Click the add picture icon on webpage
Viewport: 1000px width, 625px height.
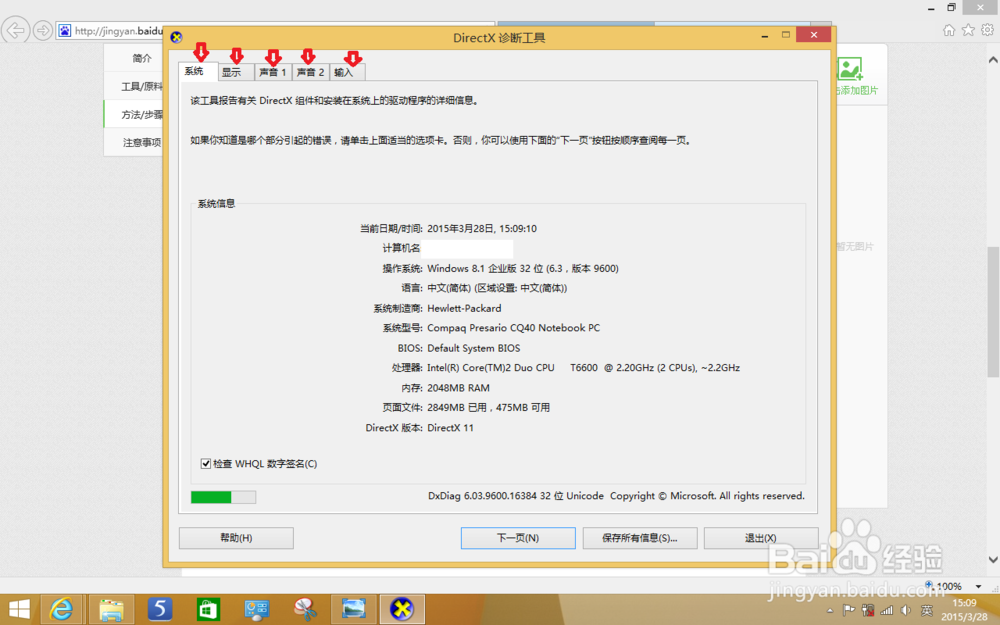pyautogui.click(x=850, y=69)
